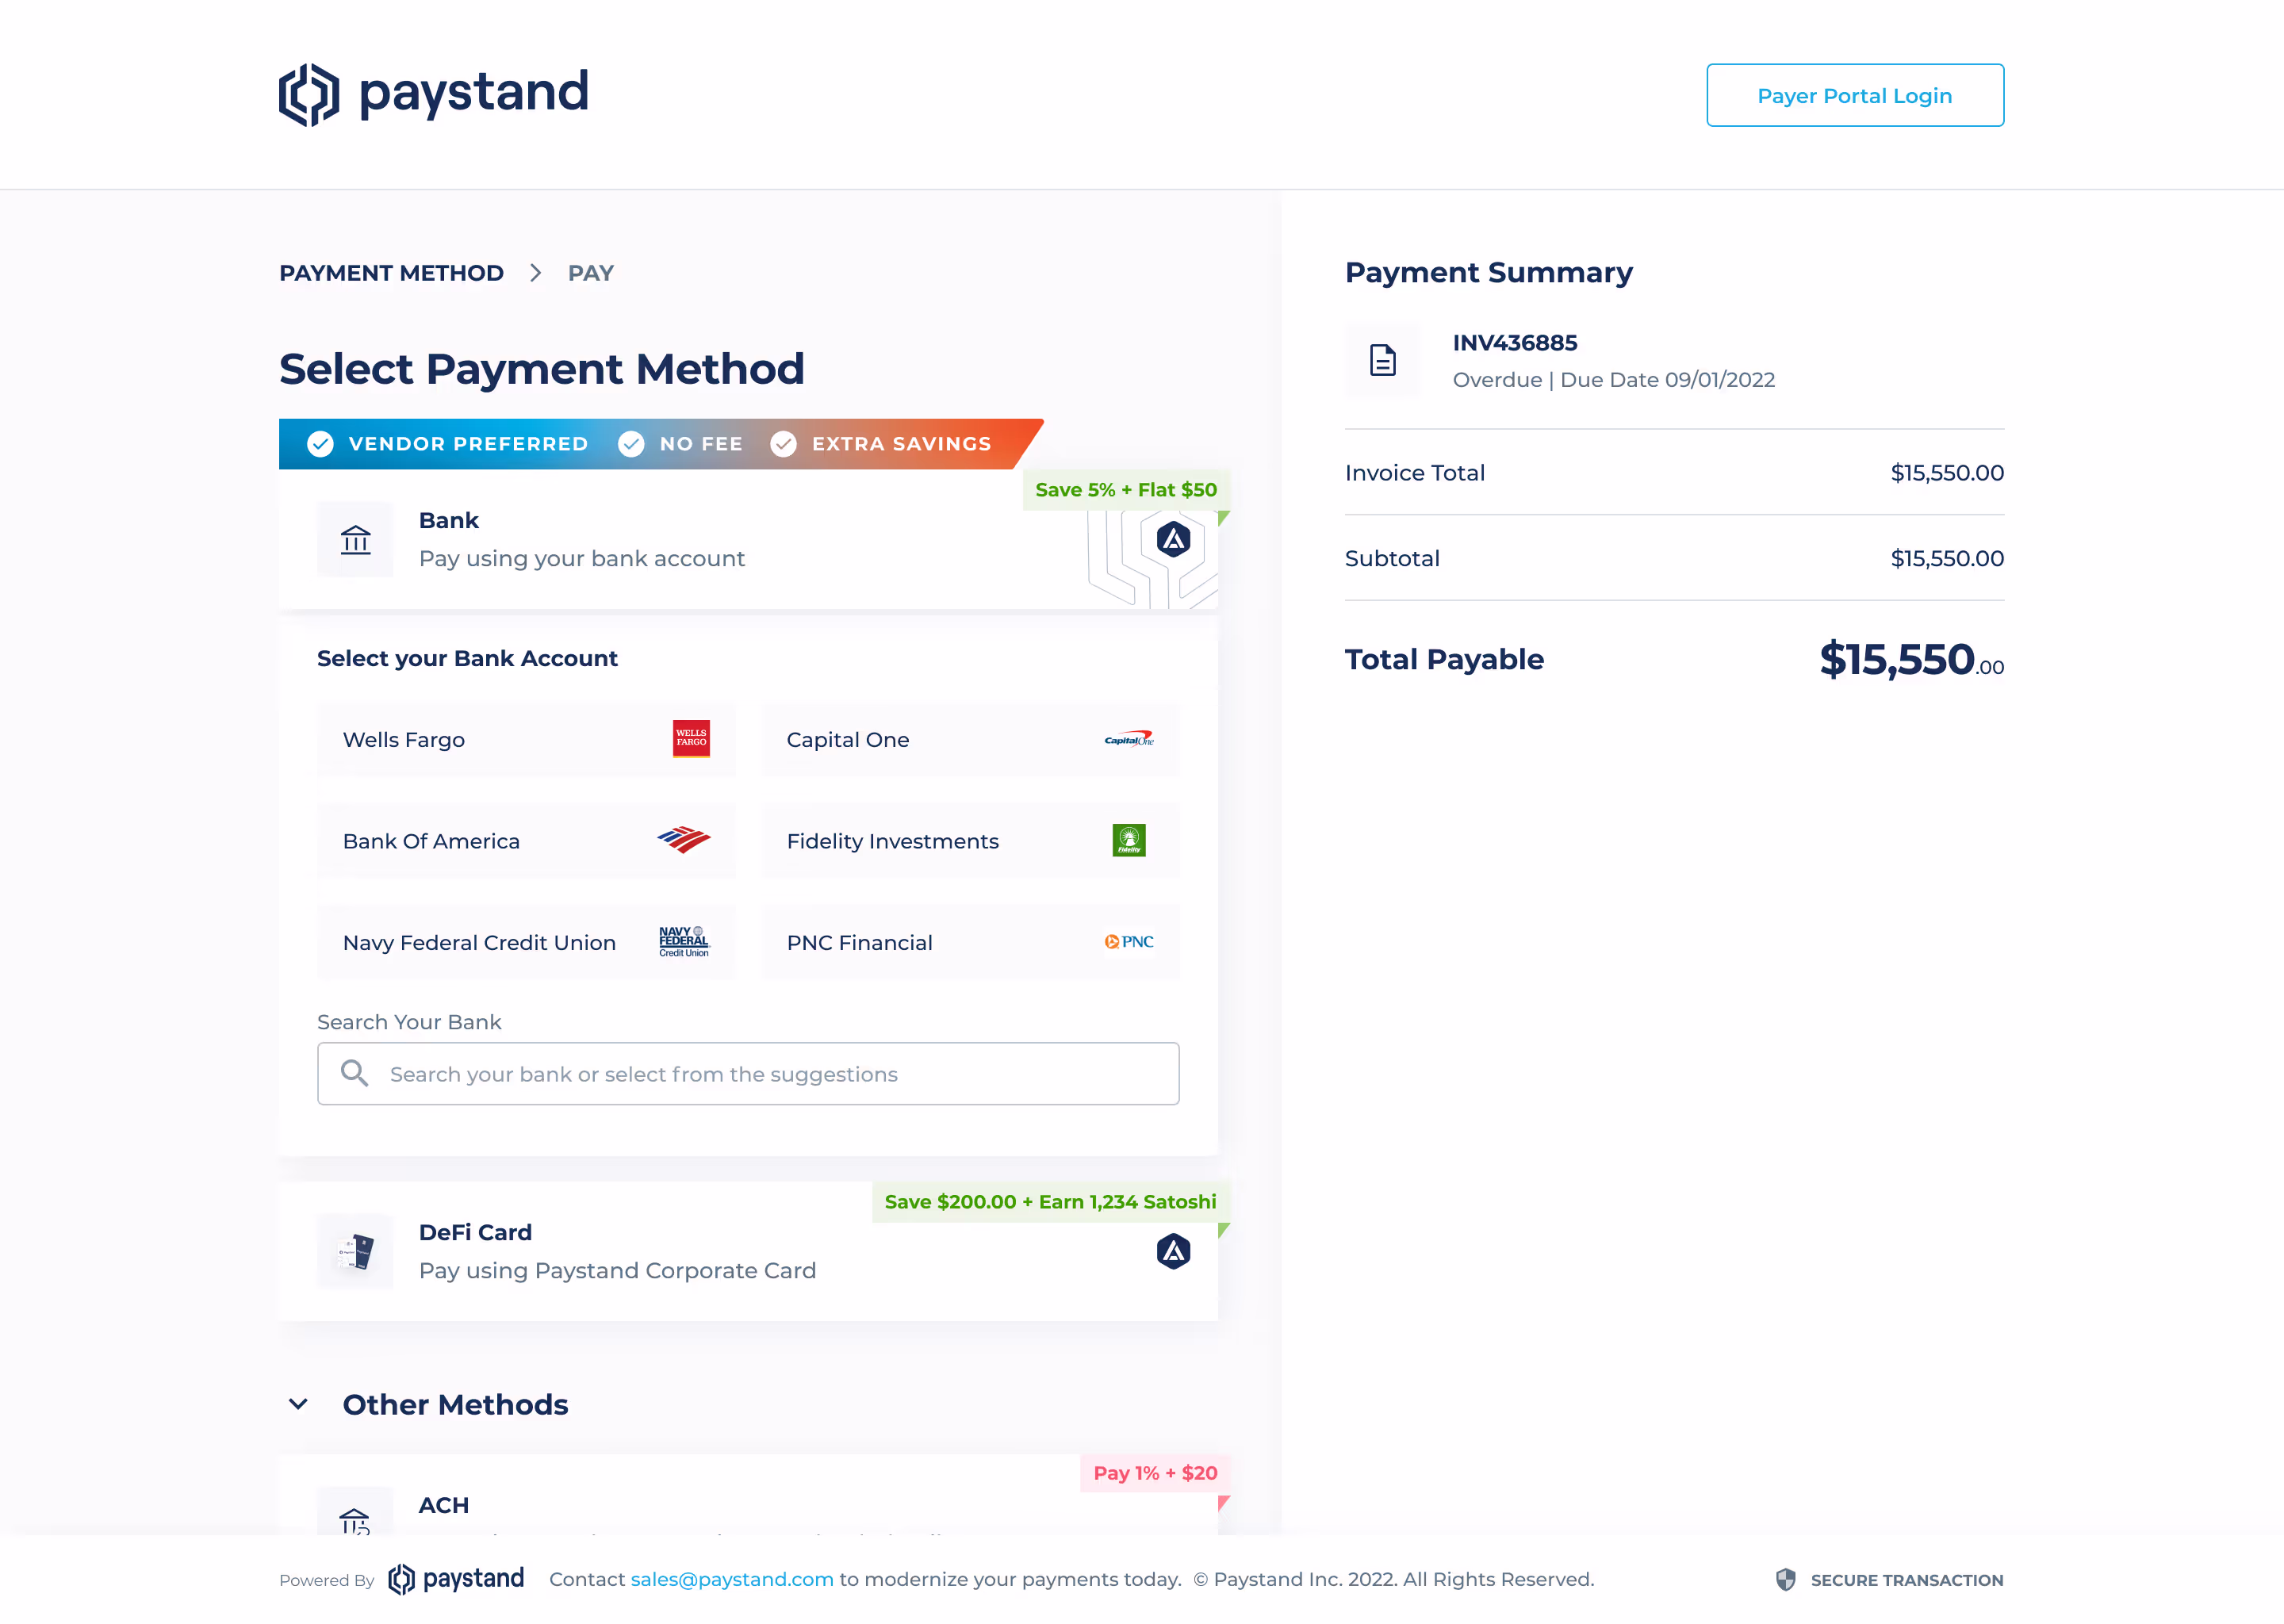The height and width of the screenshot is (1624, 2284).
Task: Select Capital One bank
Action: pyautogui.click(x=970, y=740)
